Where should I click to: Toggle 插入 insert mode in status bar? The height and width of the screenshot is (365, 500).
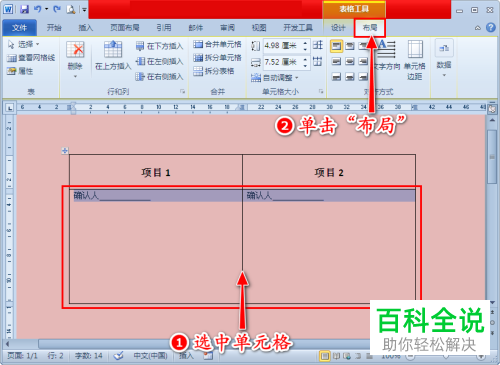point(186,356)
